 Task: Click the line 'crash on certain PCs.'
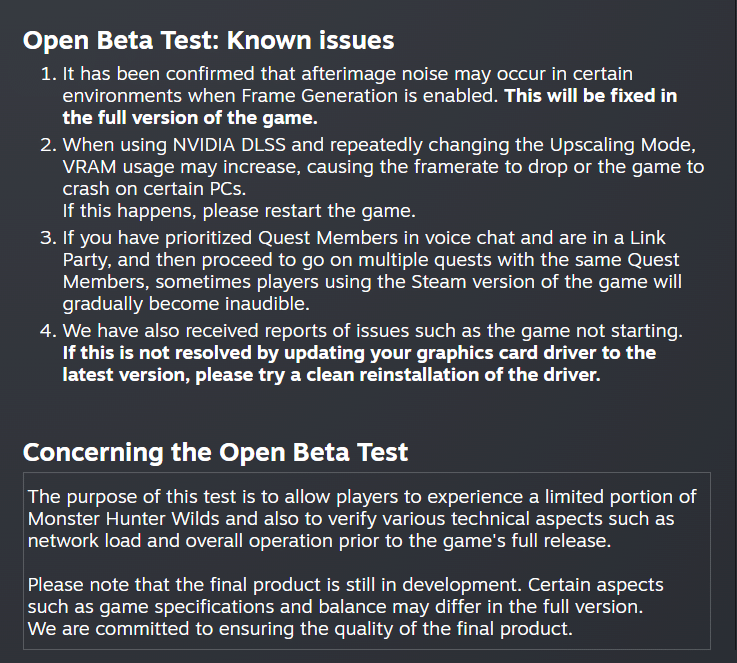(x=154, y=189)
